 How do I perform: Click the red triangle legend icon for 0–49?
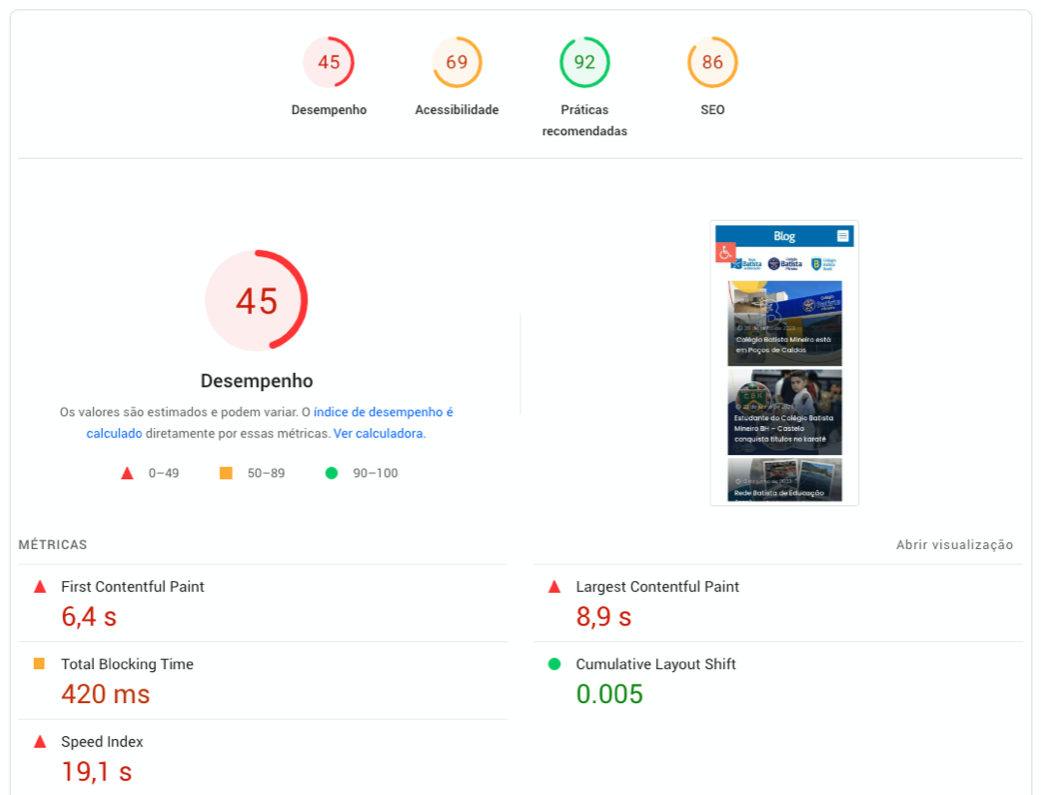(x=127, y=473)
